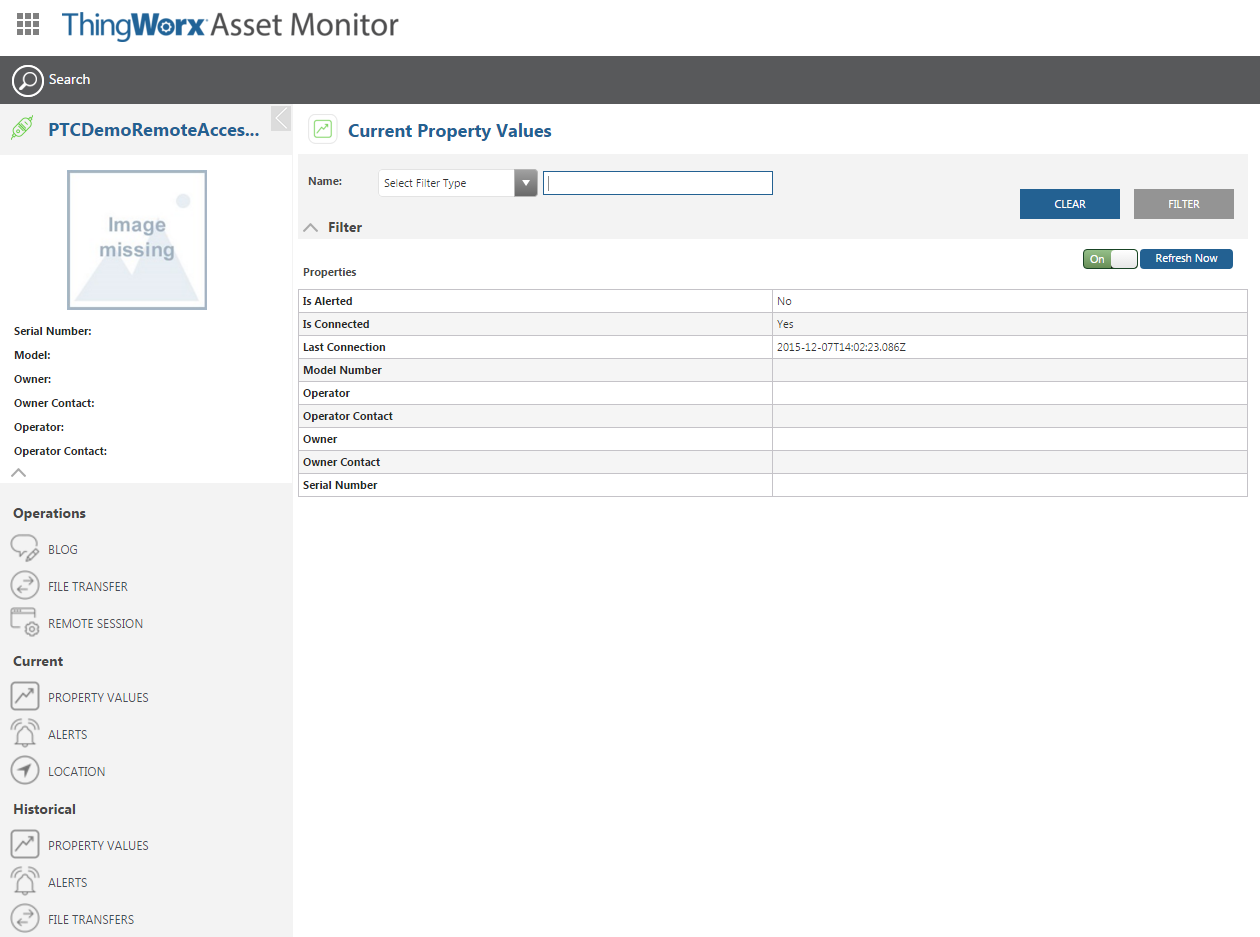The image size is (1260, 937).
Task: Click Current Property Values chart icon in sidebar
Action: pyautogui.click(x=25, y=696)
